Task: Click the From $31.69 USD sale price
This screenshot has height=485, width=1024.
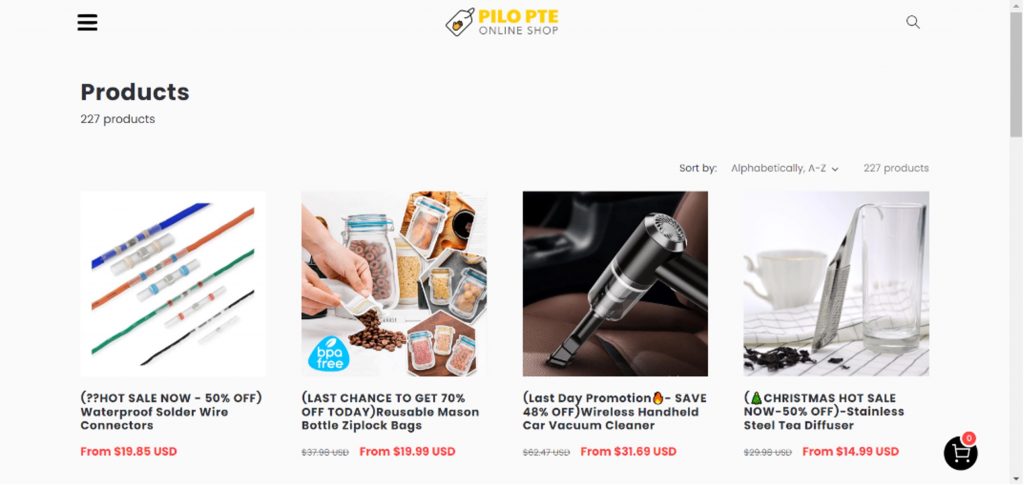Action: coord(628,451)
